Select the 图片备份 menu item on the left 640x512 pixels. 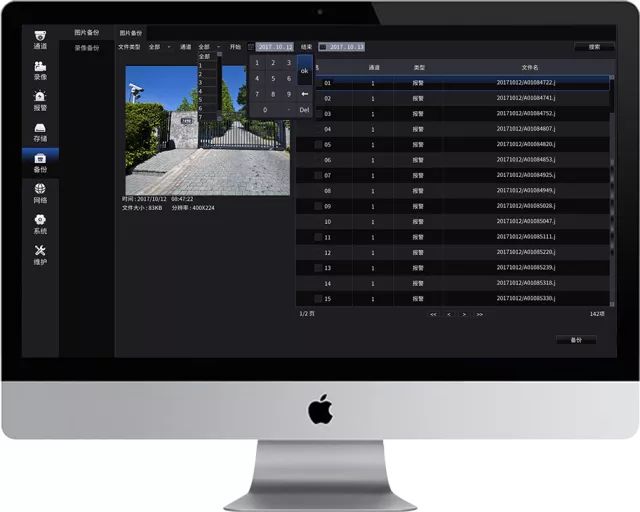tap(87, 33)
